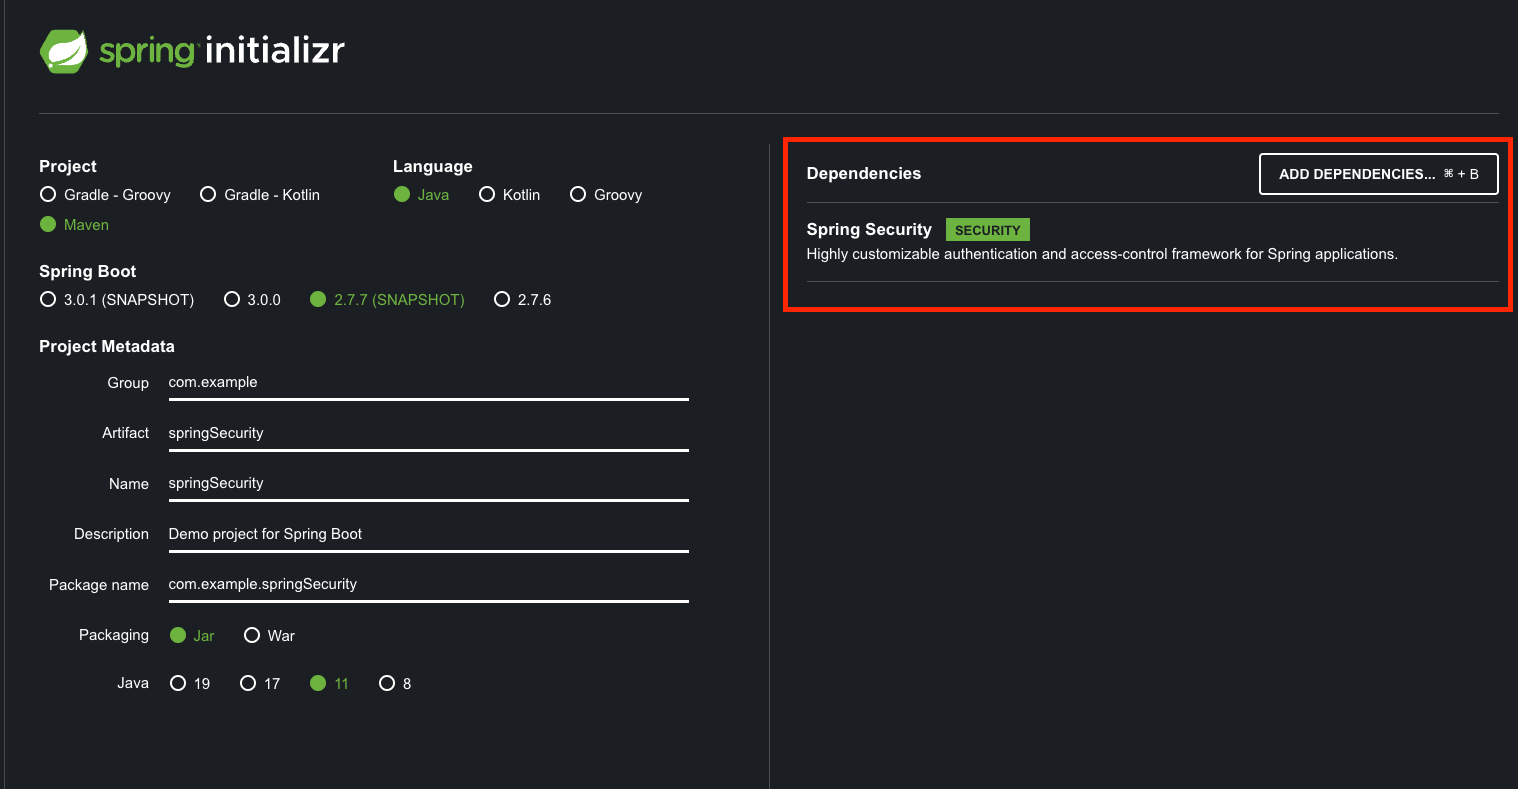This screenshot has height=789, width=1518.
Task: Click the Packaging label
Action: (114, 635)
